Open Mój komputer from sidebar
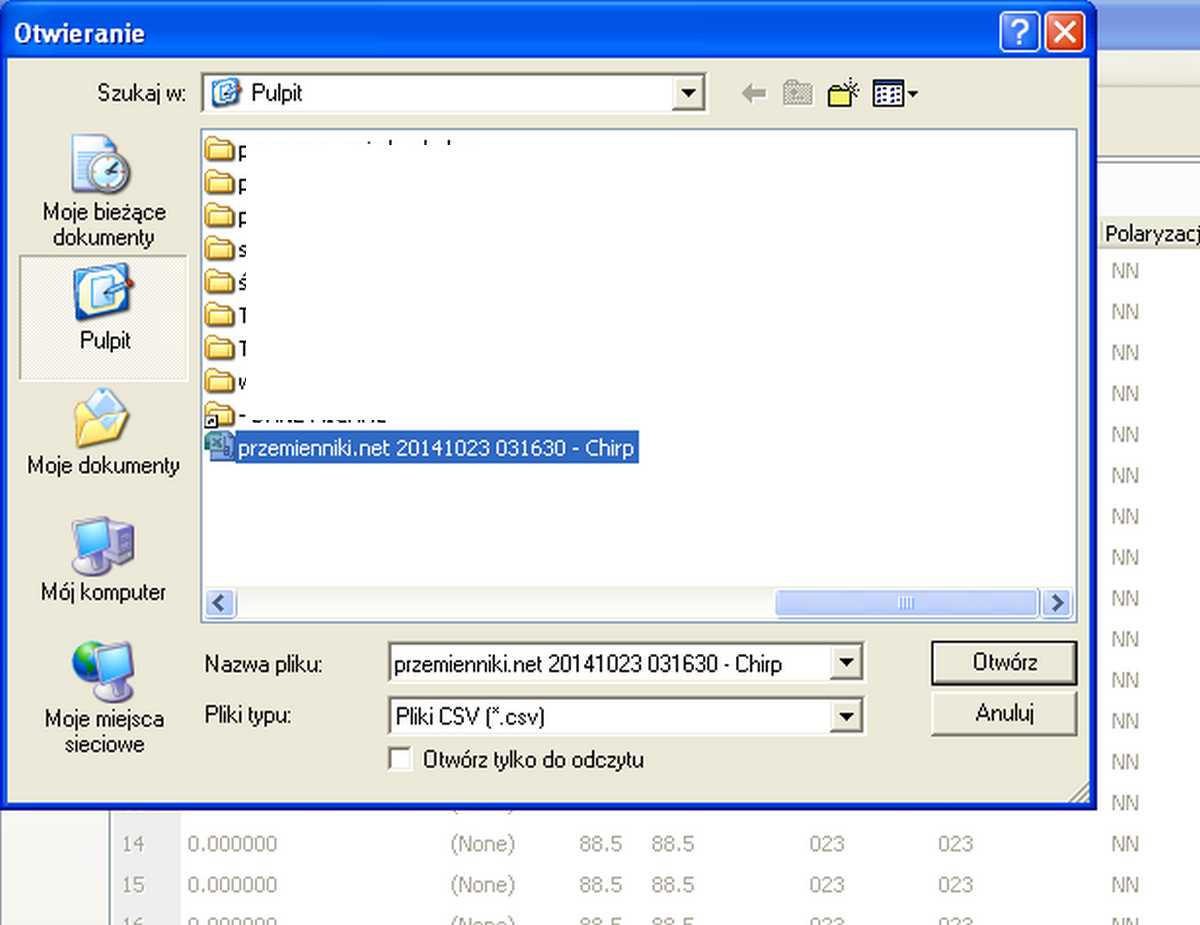 pyautogui.click(x=104, y=560)
